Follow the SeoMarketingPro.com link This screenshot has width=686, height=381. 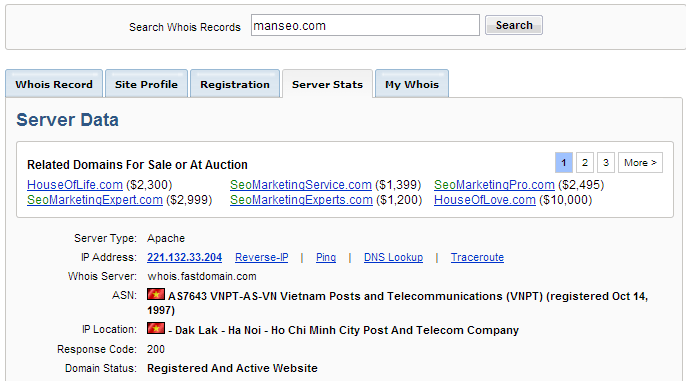(x=494, y=185)
